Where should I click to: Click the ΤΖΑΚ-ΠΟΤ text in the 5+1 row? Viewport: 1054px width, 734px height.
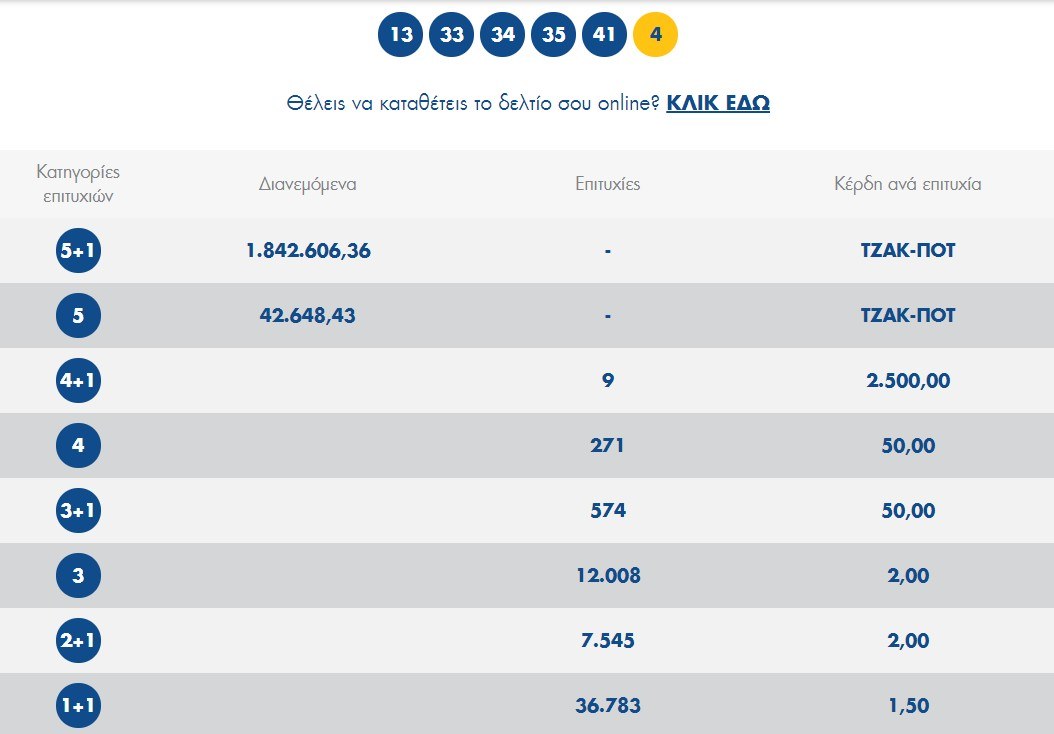pyautogui.click(x=908, y=251)
